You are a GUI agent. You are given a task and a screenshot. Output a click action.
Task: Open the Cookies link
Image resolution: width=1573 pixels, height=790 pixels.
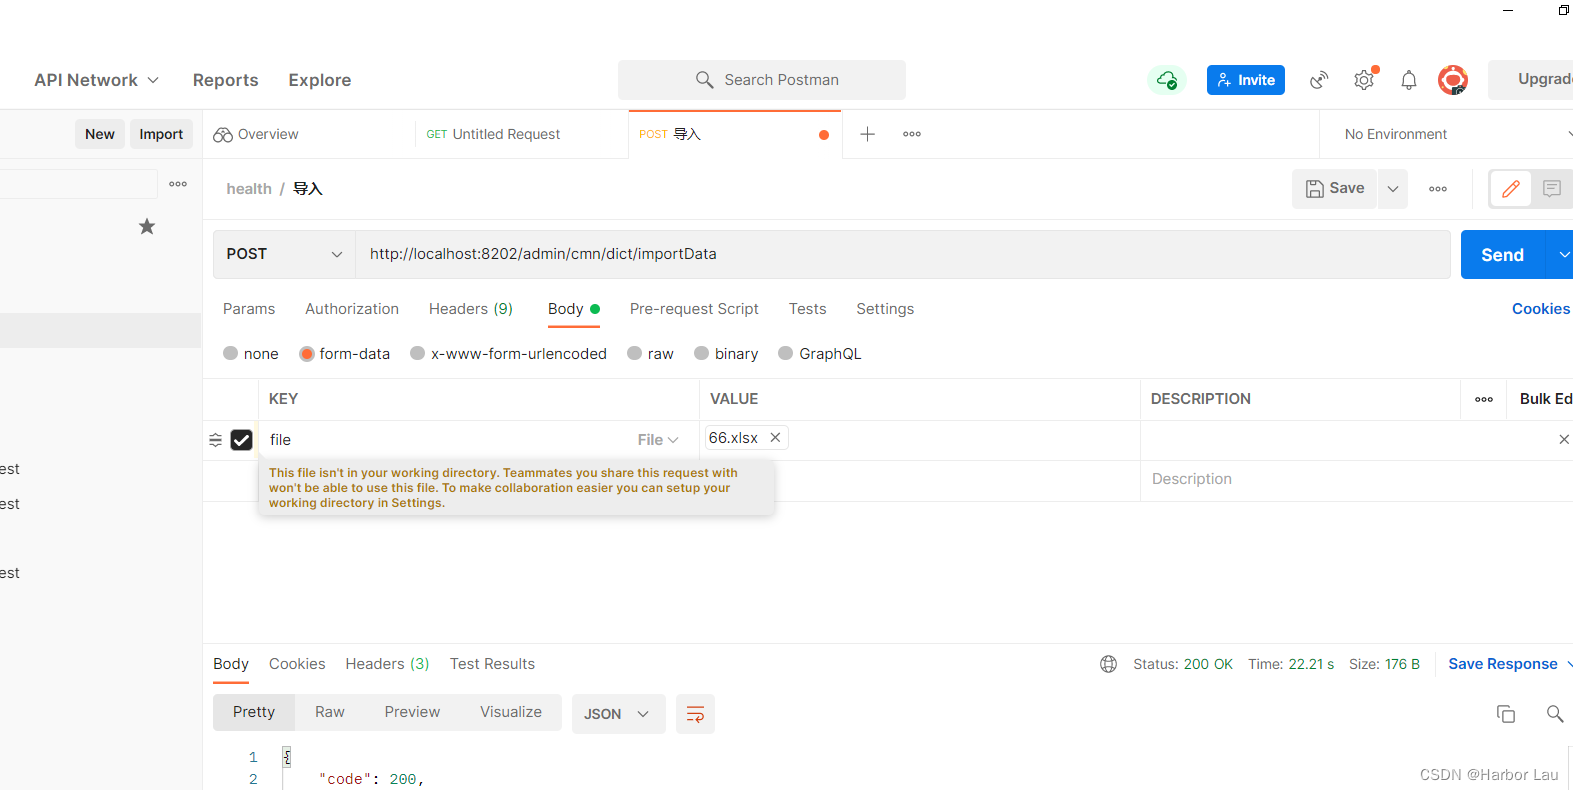[x=1541, y=309]
